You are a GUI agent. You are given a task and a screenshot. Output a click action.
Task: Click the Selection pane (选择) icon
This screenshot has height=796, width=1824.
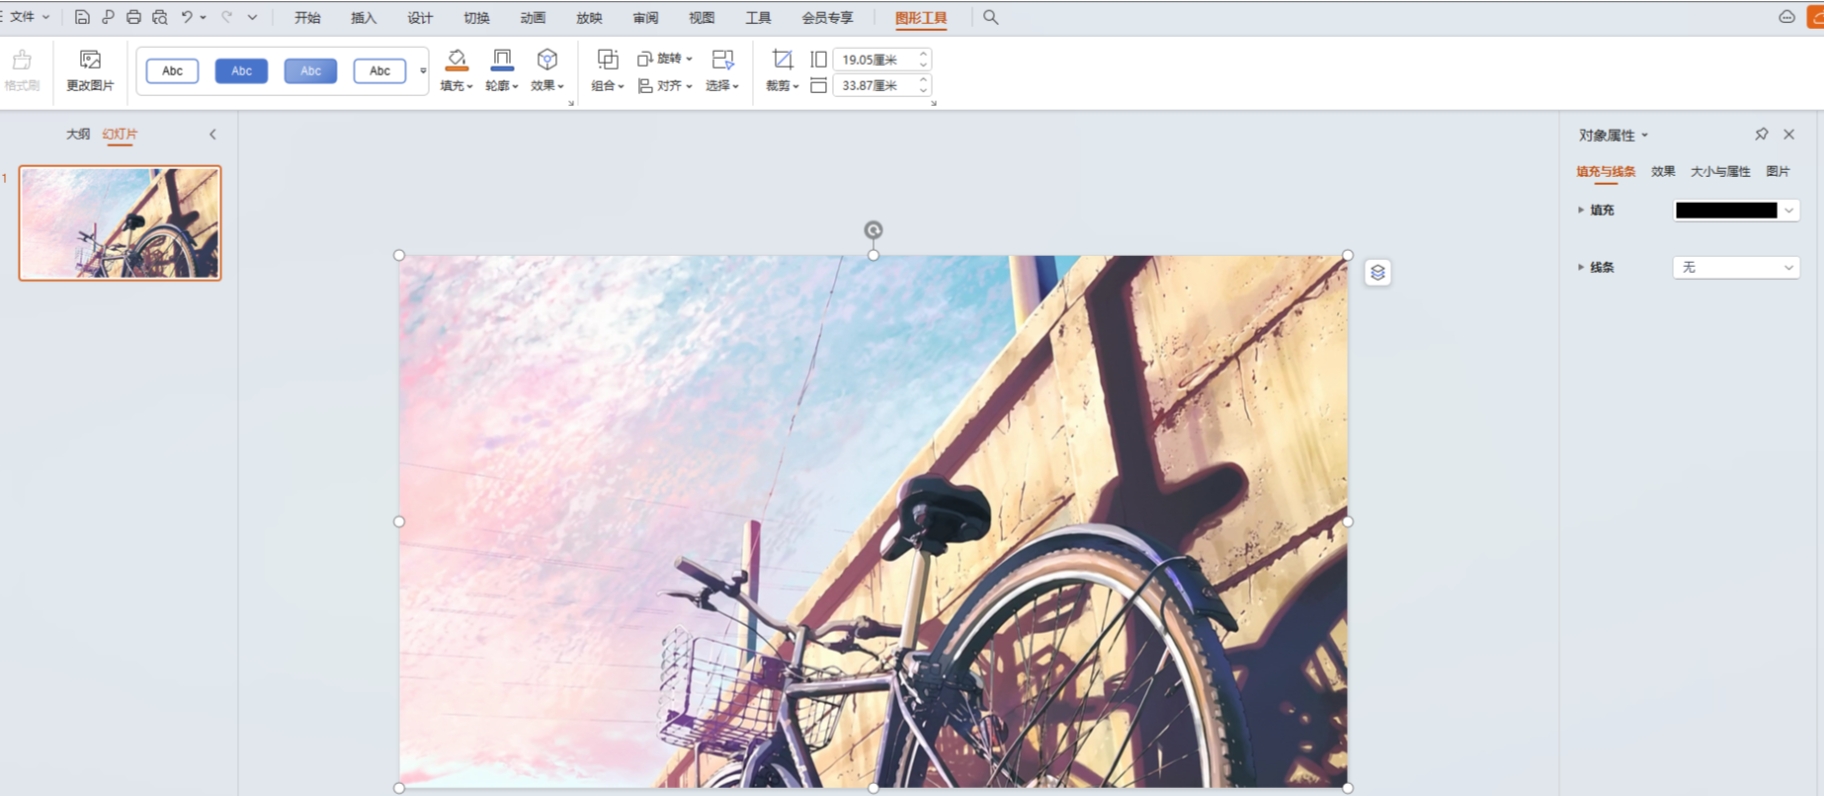[722, 59]
